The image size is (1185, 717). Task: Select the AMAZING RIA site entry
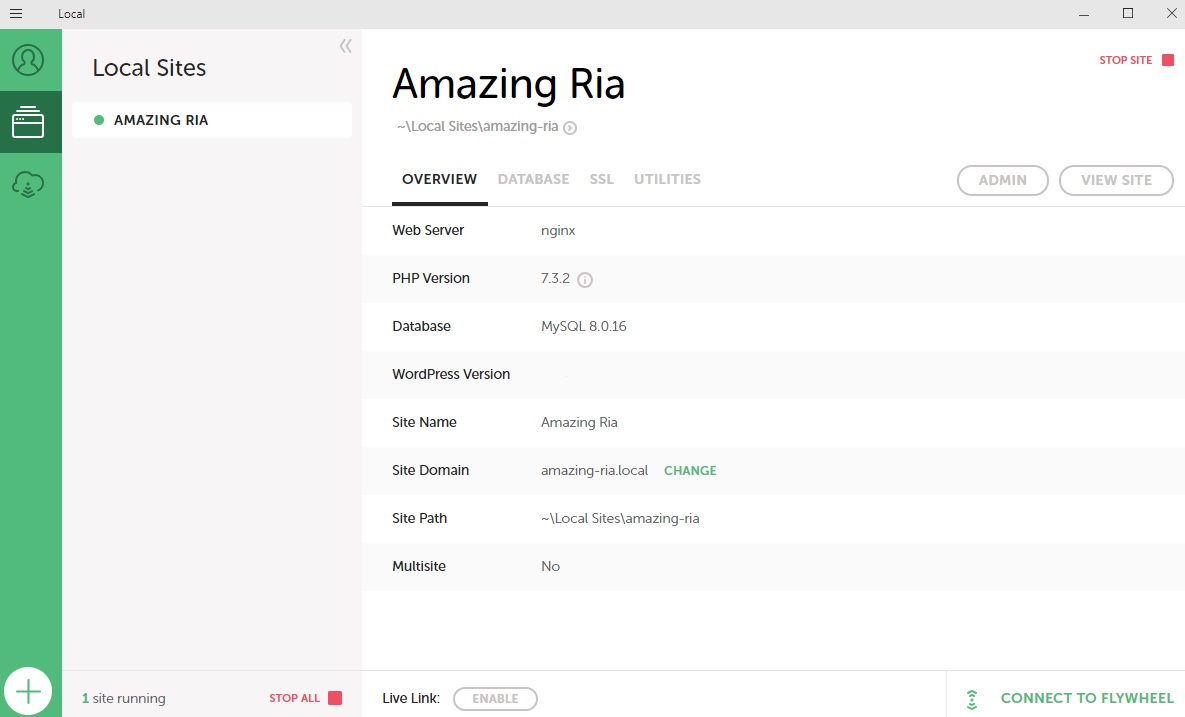pos(212,120)
